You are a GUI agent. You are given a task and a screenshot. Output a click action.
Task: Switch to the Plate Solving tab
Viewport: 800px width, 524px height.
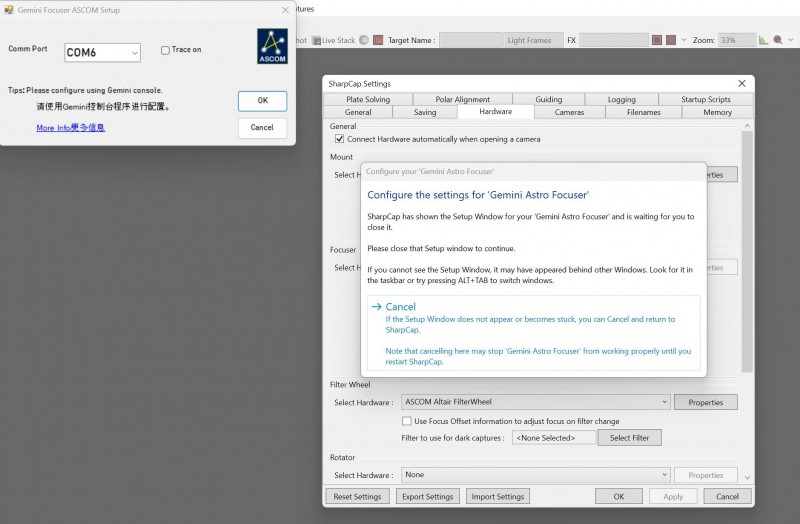click(x=368, y=99)
